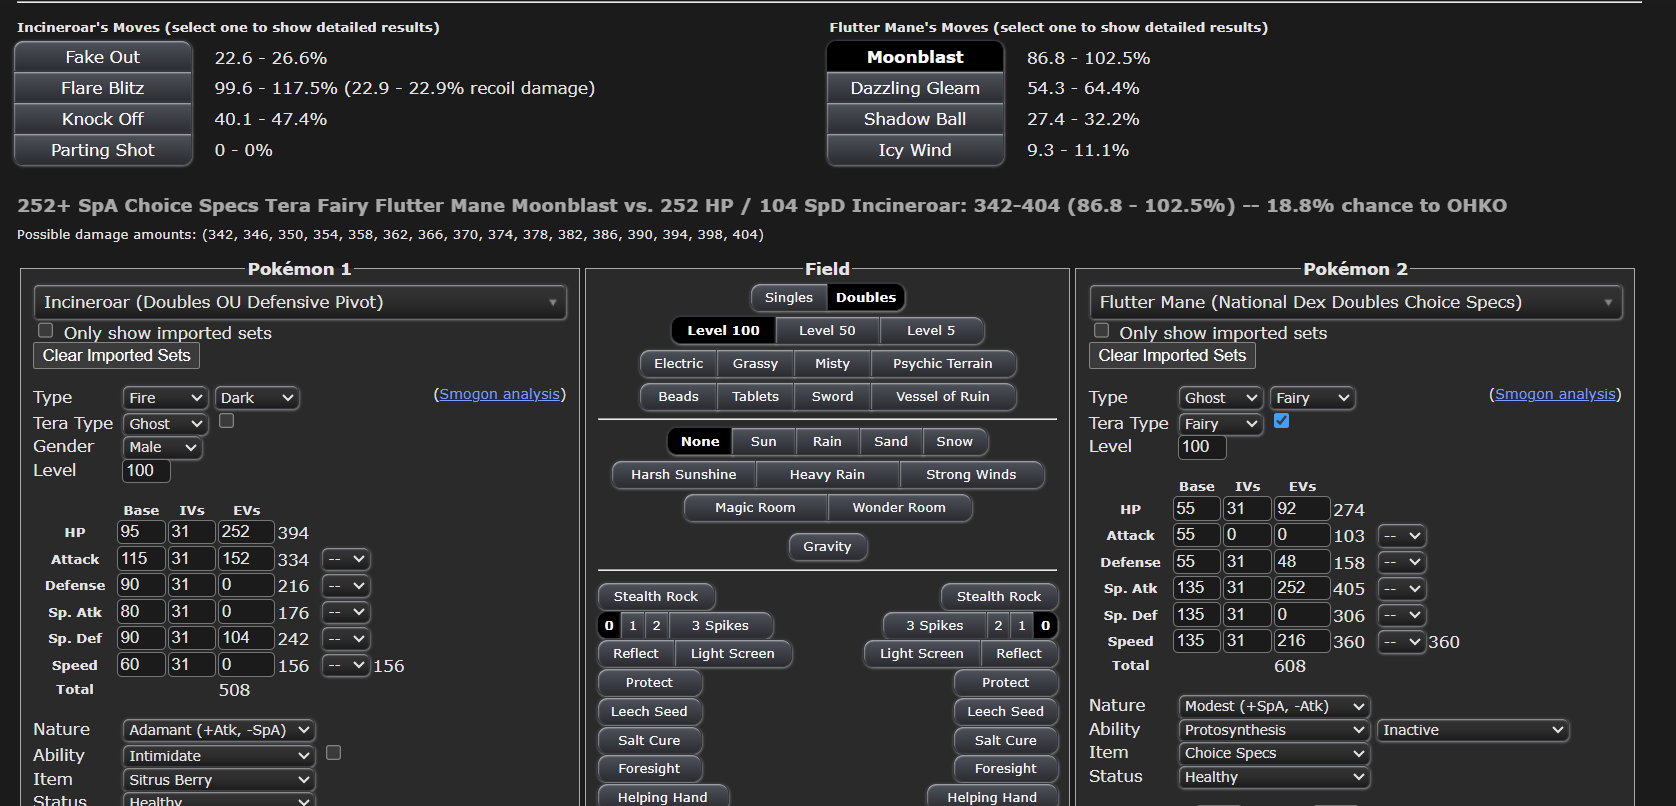The image size is (1676, 806).
Task: Click Clear Imported Sets for Pokémon 2
Action: point(1172,355)
